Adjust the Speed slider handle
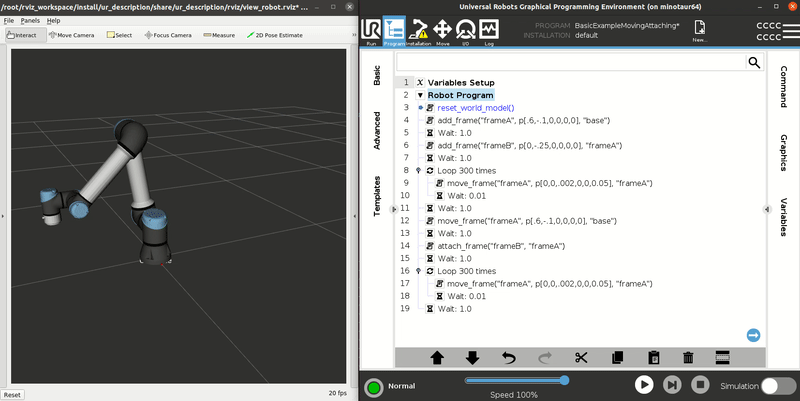The image size is (800, 401). [564, 380]
